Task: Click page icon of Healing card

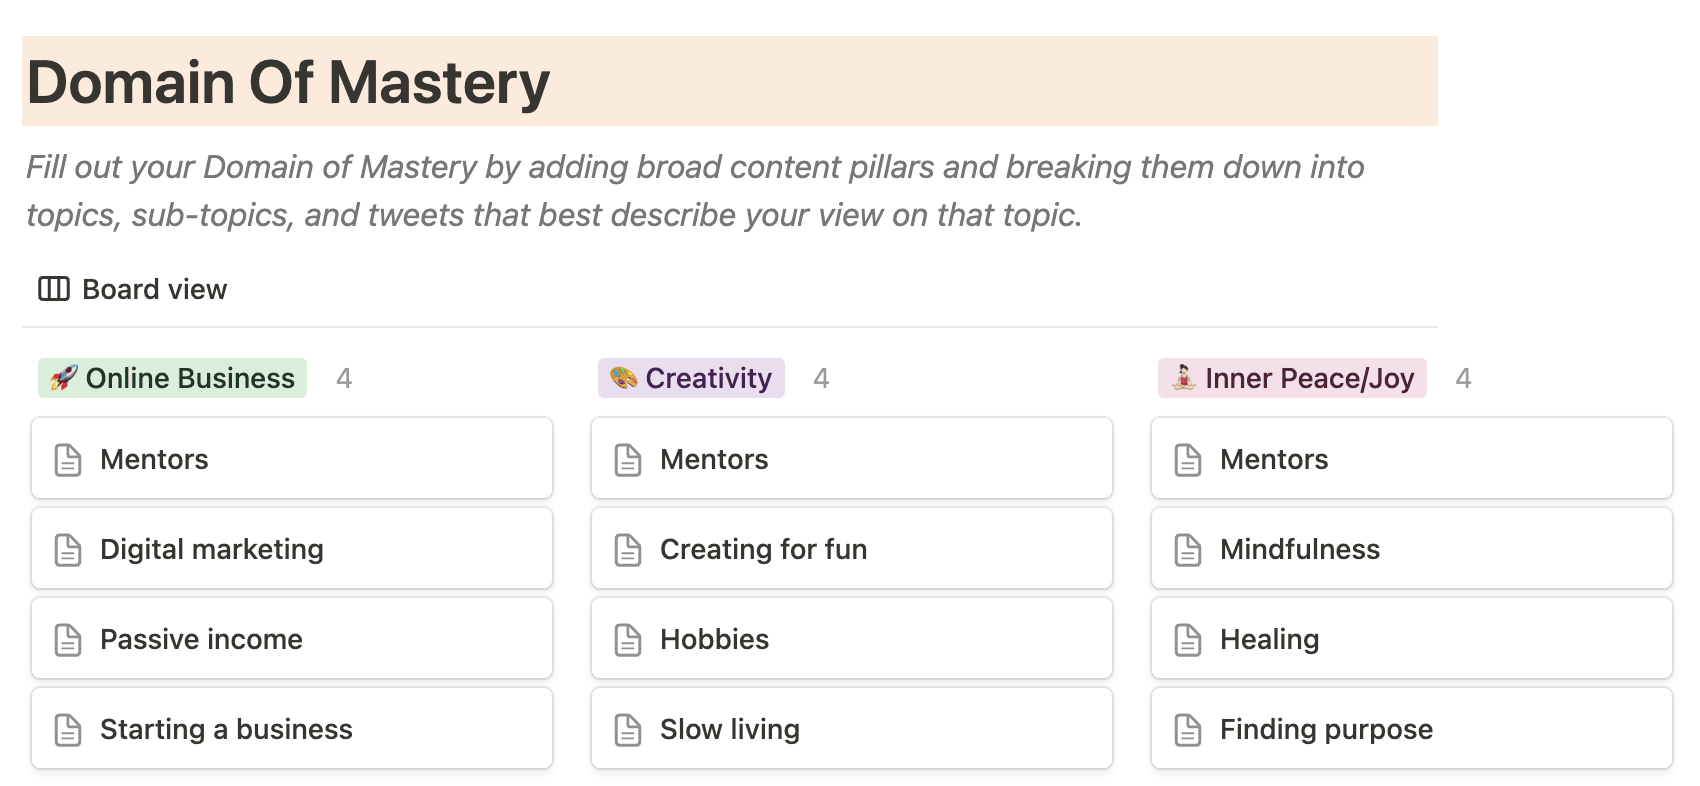Action: tap(1188, 639)
